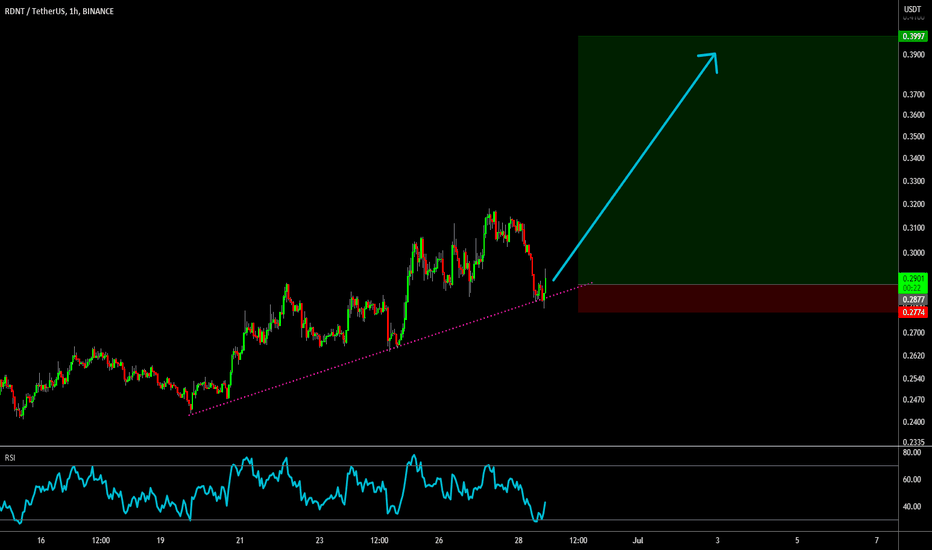Image resolution: width=932 pixels, height=550 pixels.
Task: Select the red 0.2774 stop price label
Action: 913,312
